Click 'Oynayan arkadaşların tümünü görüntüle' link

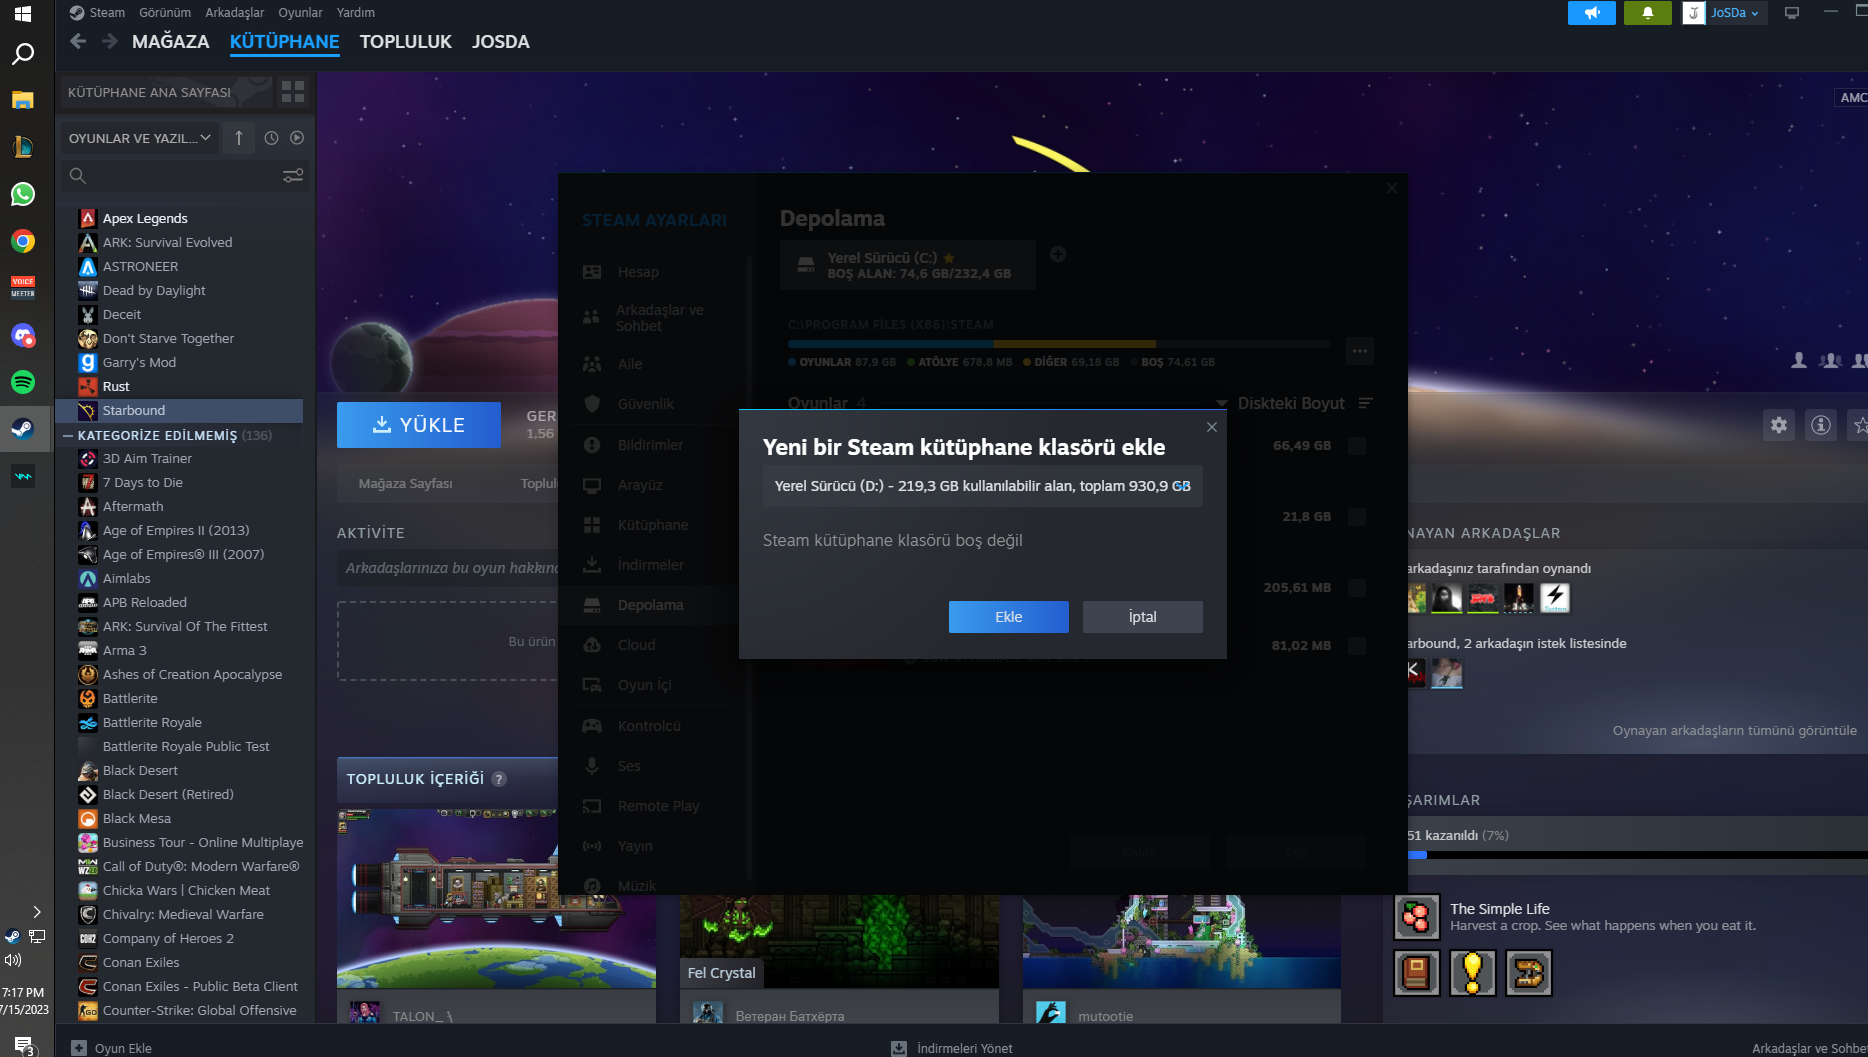click(1735, 731)
